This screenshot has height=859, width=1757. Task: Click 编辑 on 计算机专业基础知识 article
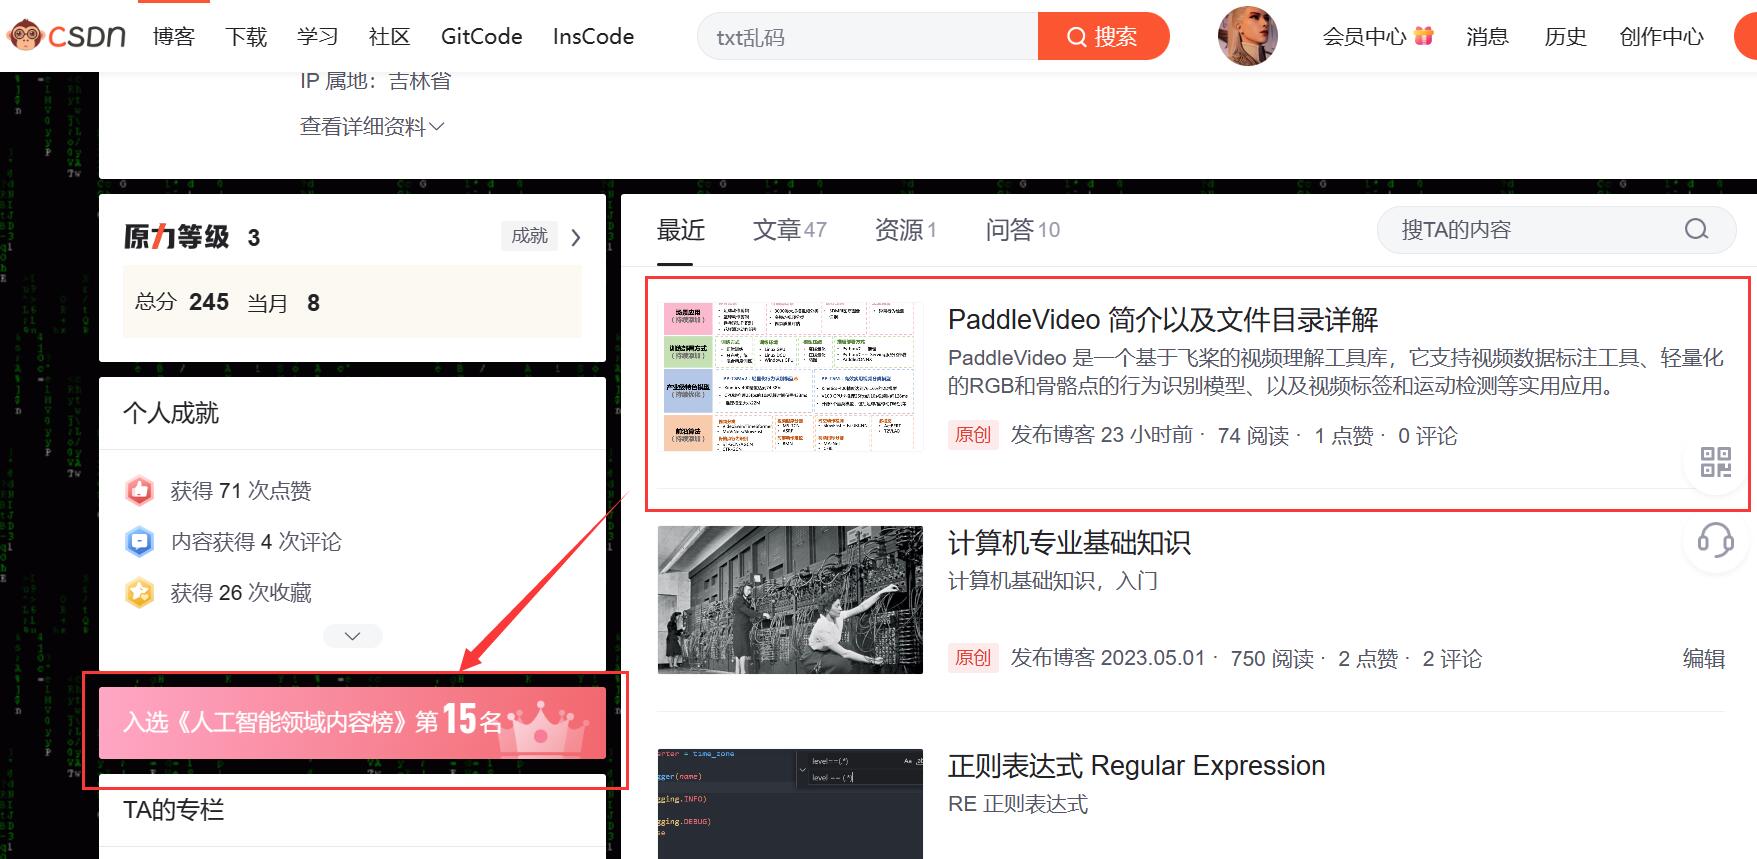(x=1704, y=658)
